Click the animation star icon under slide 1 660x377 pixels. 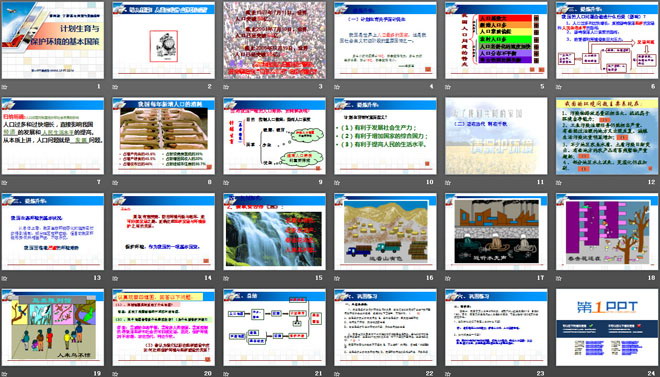click(4, 87)
